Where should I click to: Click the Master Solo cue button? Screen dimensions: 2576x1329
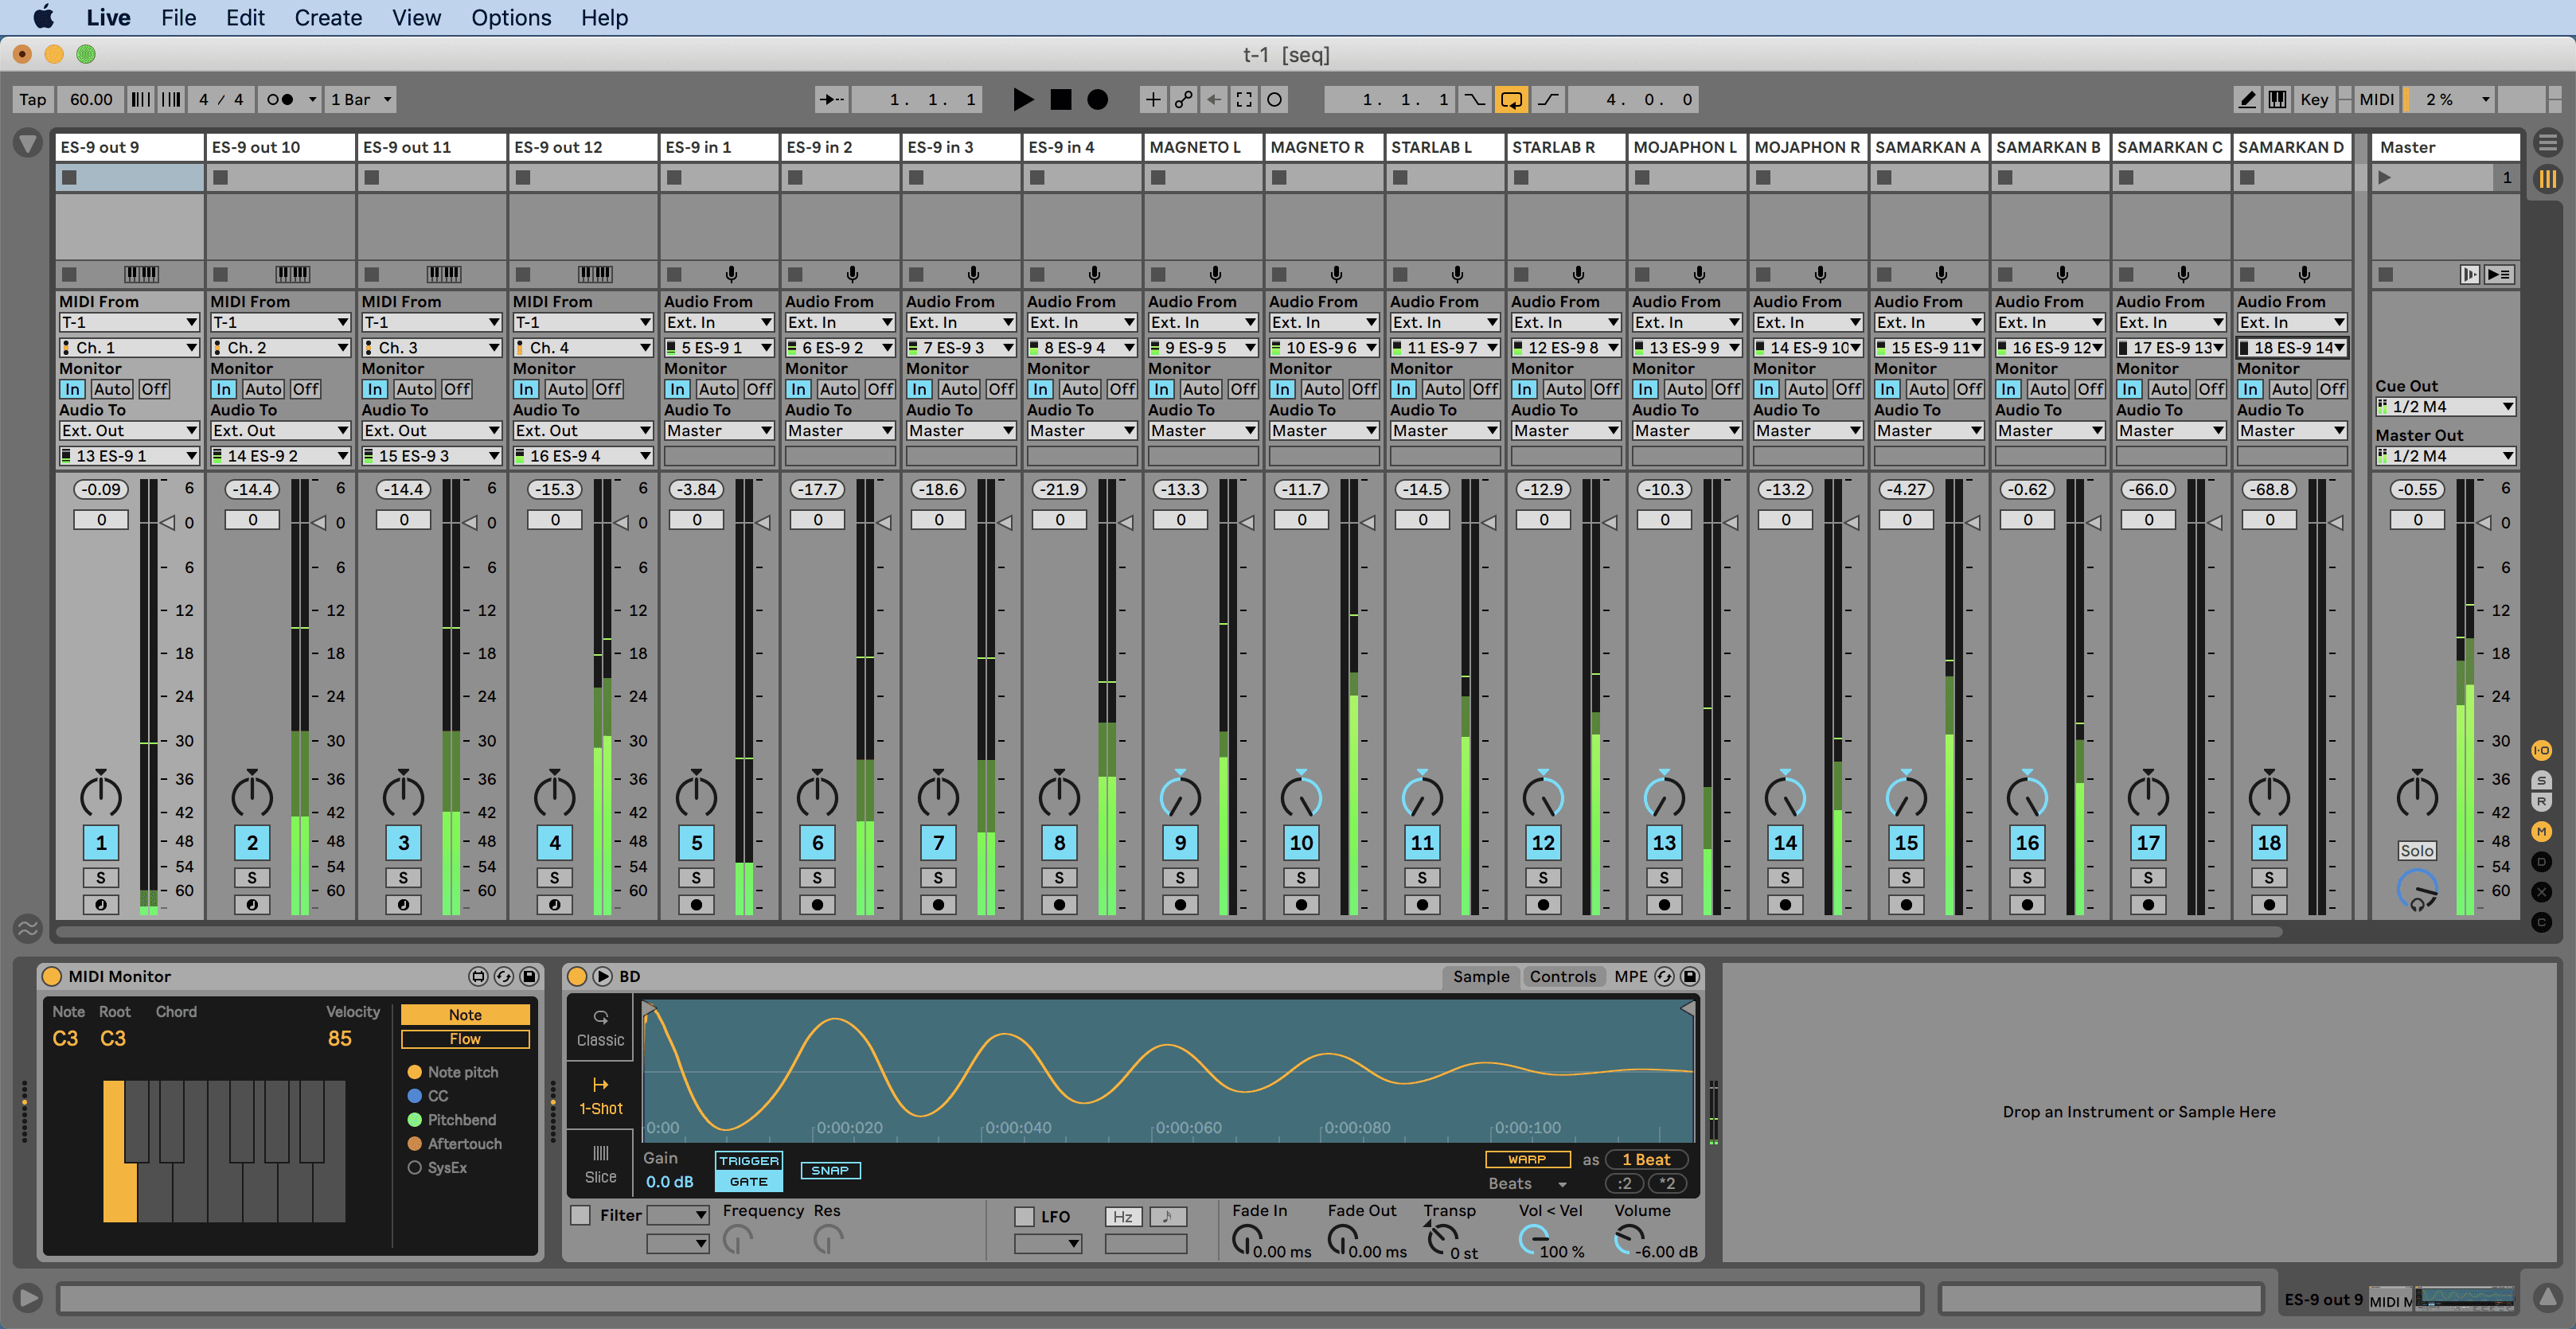tap(2416, 851)
